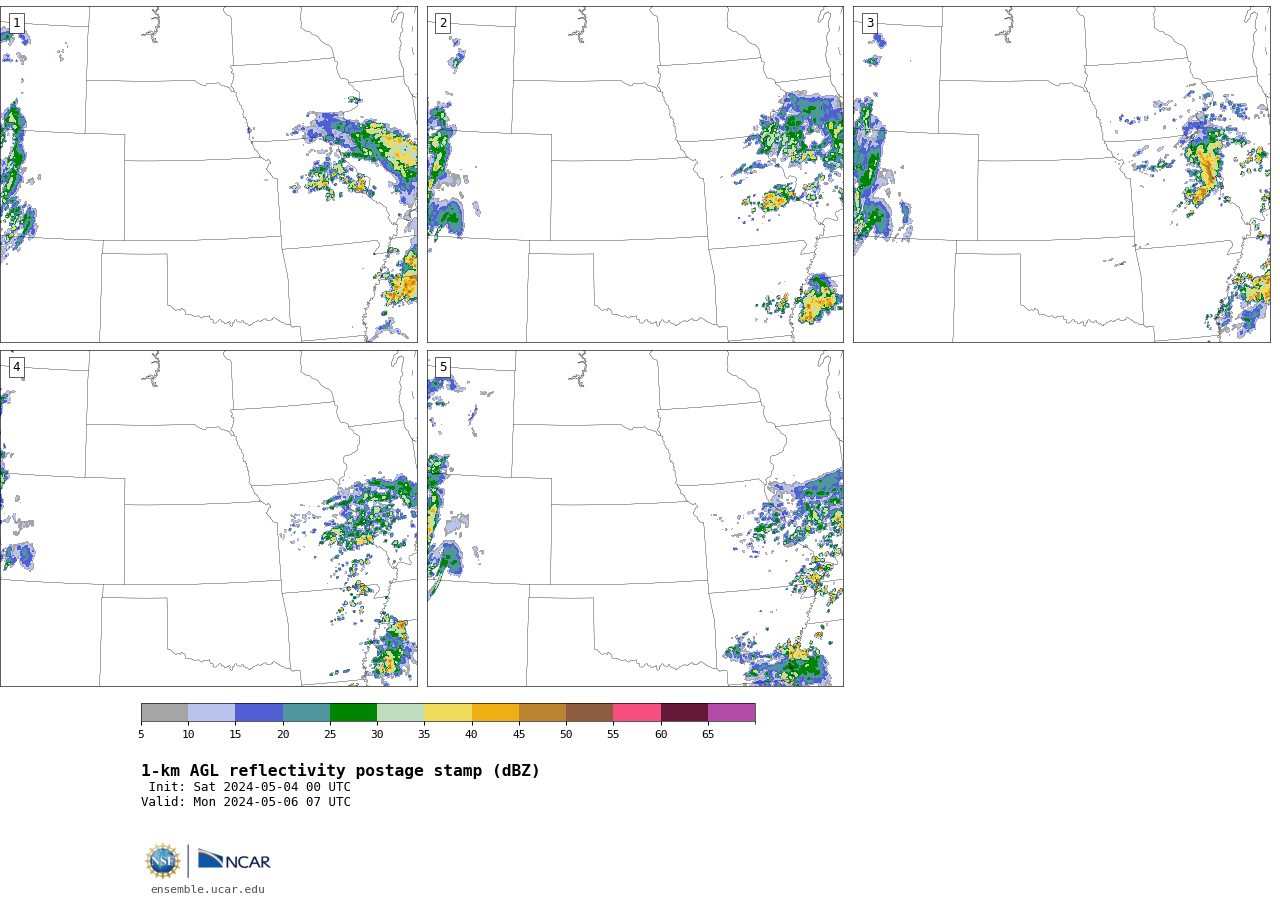The width and height of the screenshot is (1280, 901).
Task: Select the yellow 35-40 dBZ swatch
Action: 448,713
